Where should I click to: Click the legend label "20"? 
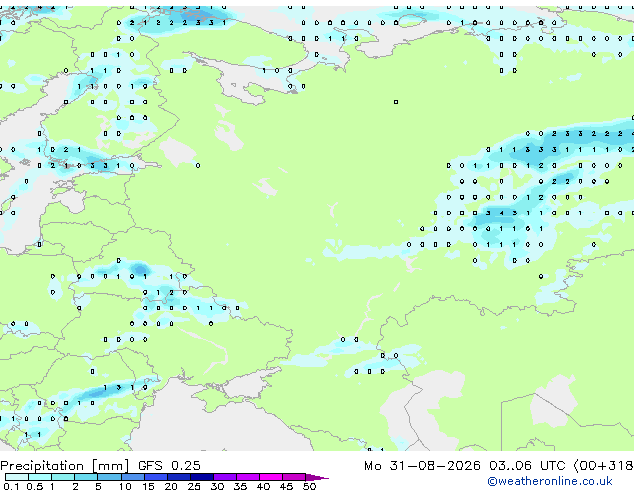coord(171,486)
